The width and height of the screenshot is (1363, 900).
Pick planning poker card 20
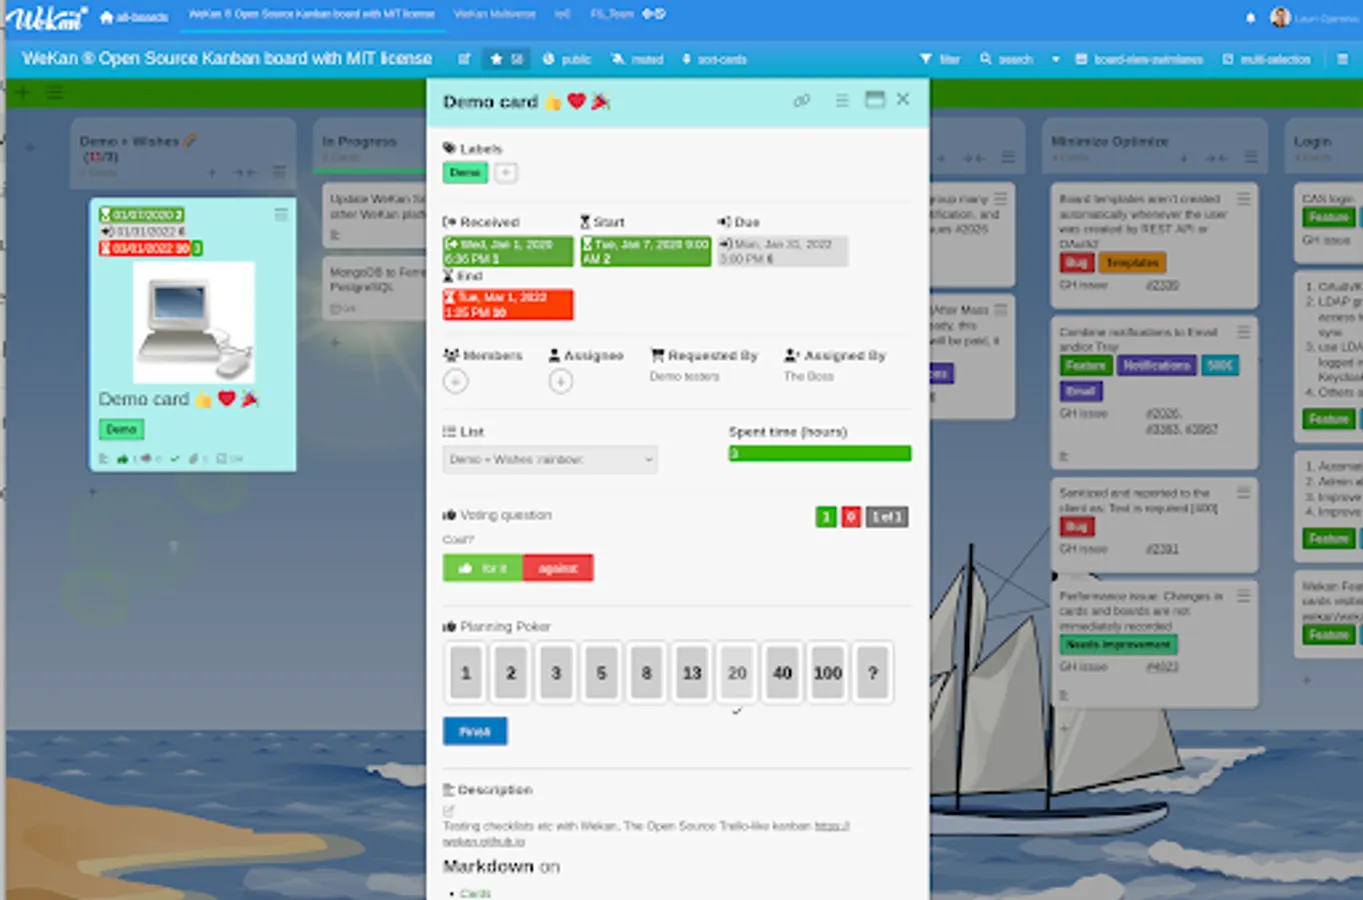(737, 673)
